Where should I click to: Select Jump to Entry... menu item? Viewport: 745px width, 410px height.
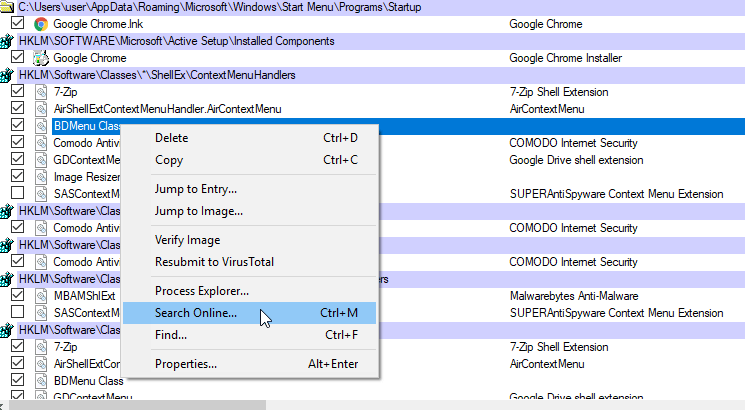[249, 189]
